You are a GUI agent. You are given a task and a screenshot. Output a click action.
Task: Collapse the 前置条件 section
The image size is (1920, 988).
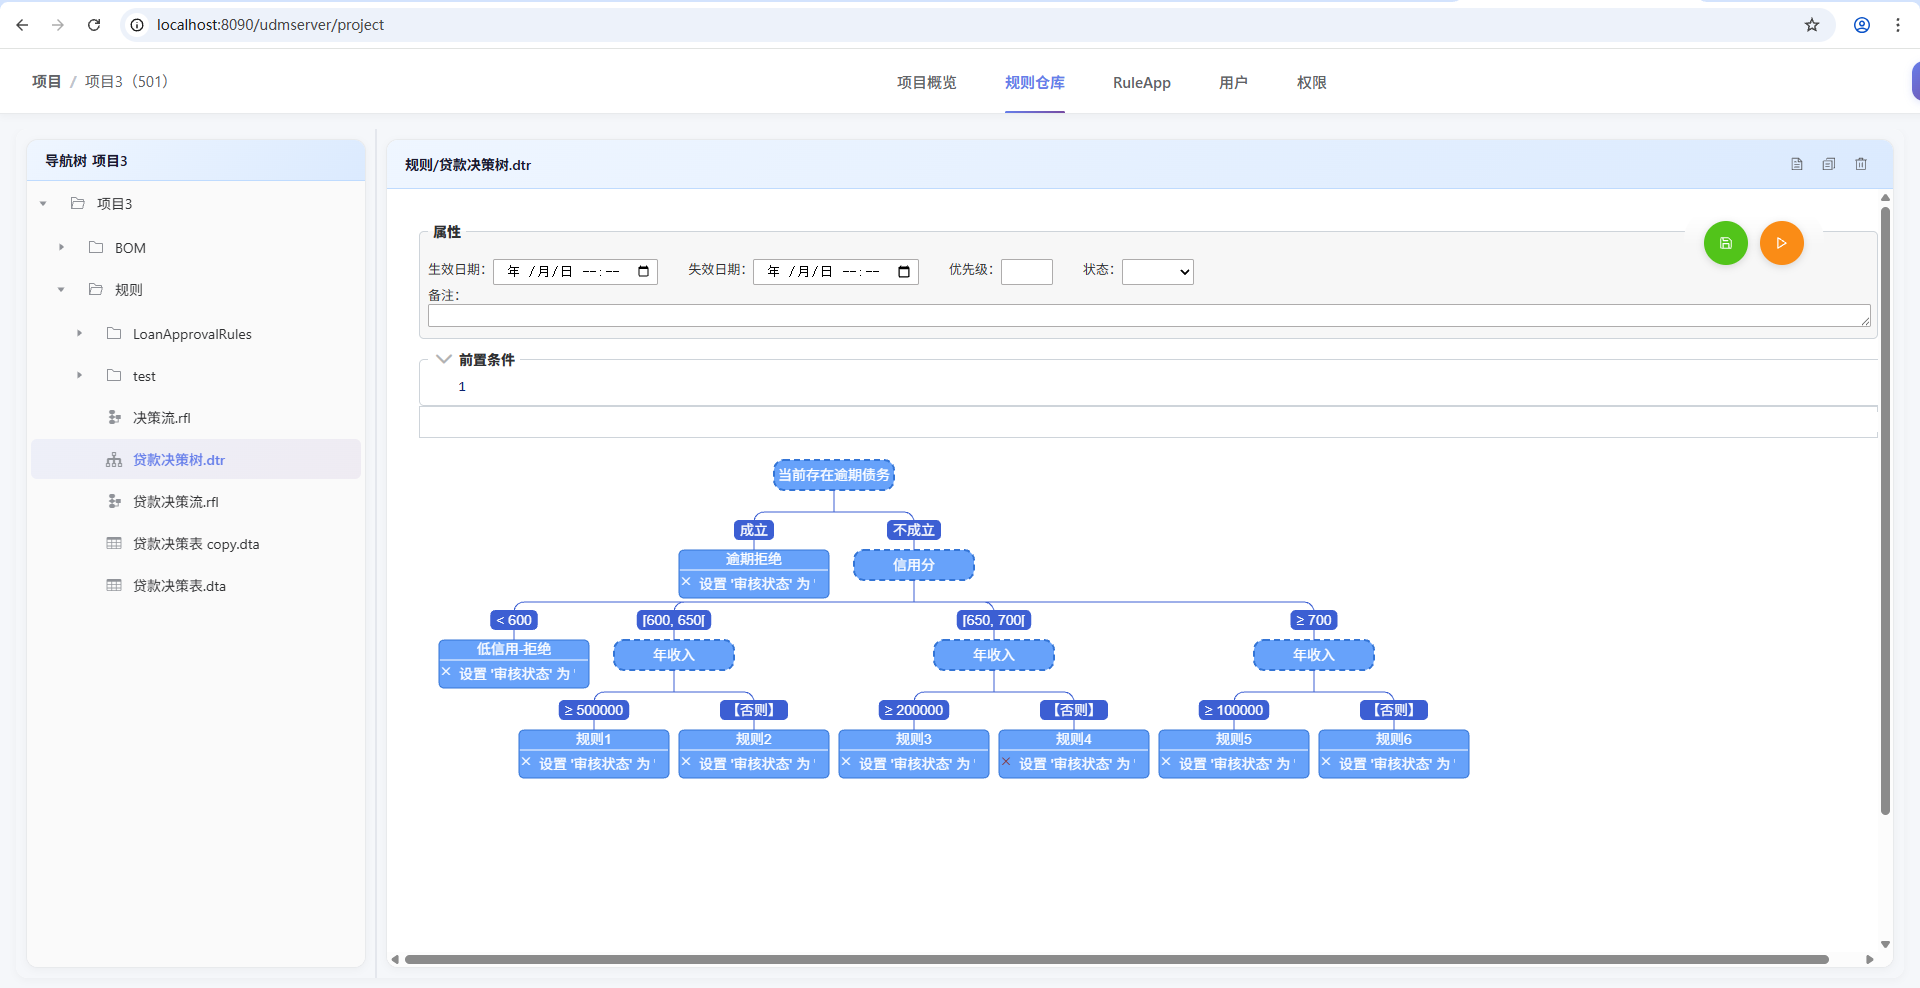pos(444,359)
